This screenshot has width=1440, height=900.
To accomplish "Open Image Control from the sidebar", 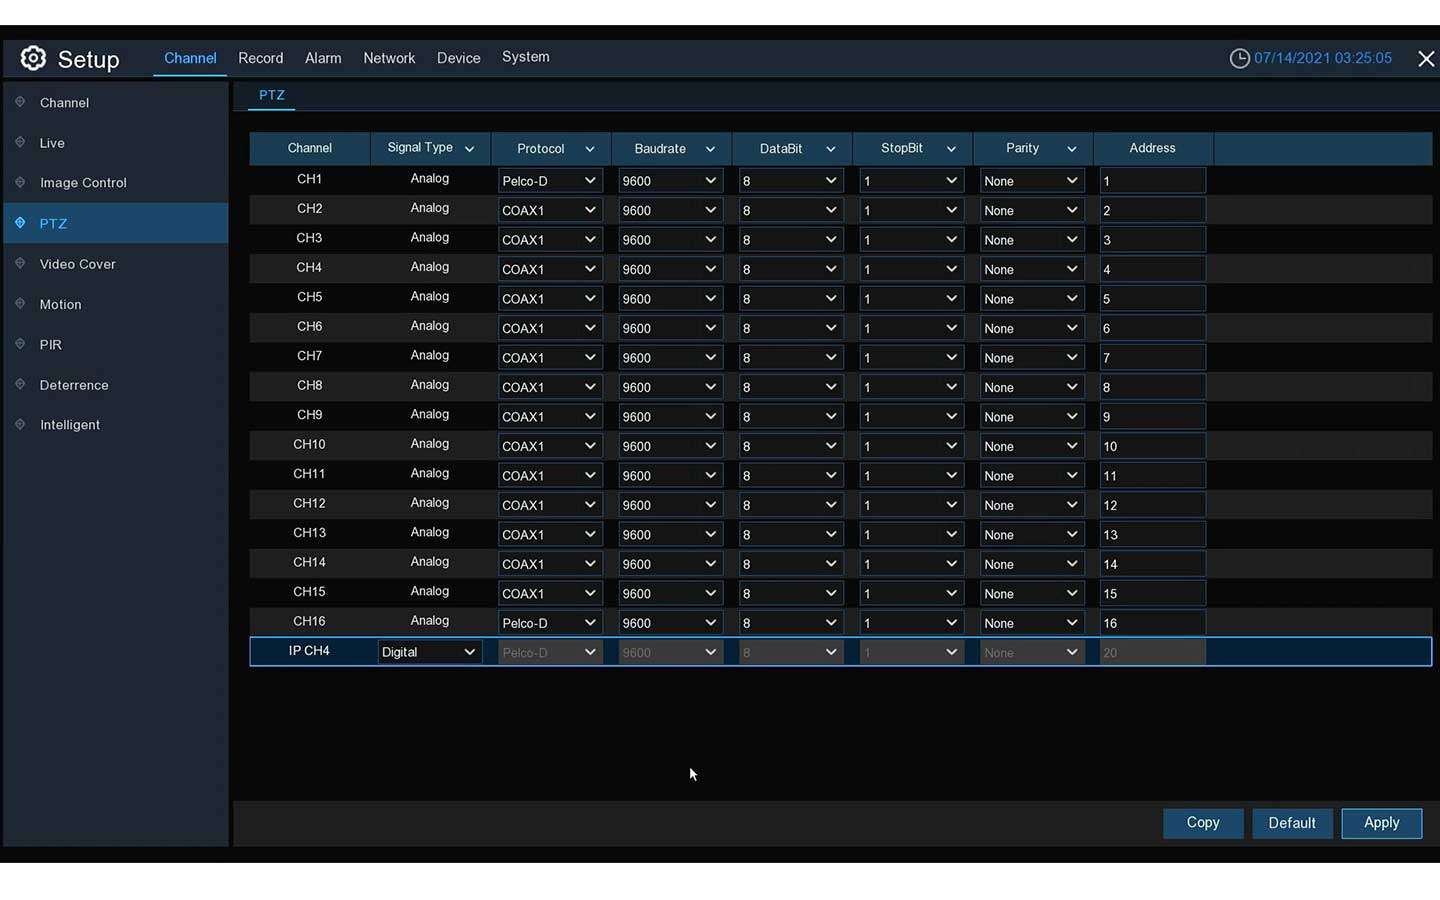I will tap(20, 183).
